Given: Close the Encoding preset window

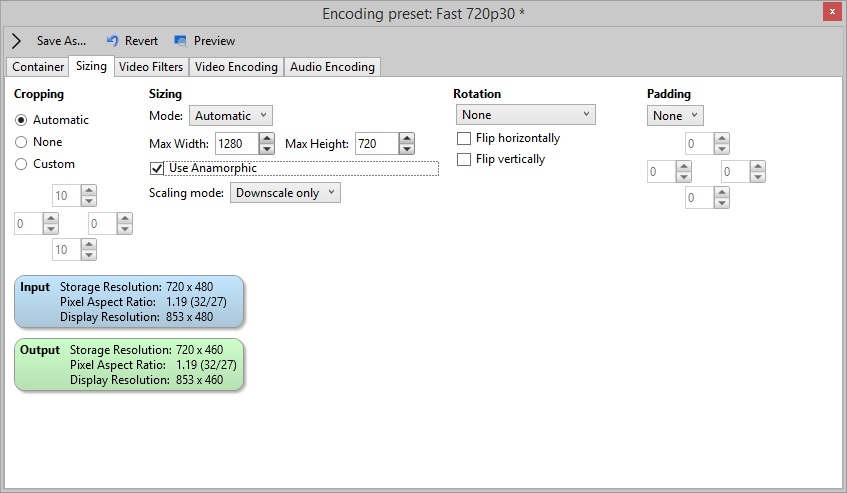Looking at the screenshot, I should pos(832,12).
